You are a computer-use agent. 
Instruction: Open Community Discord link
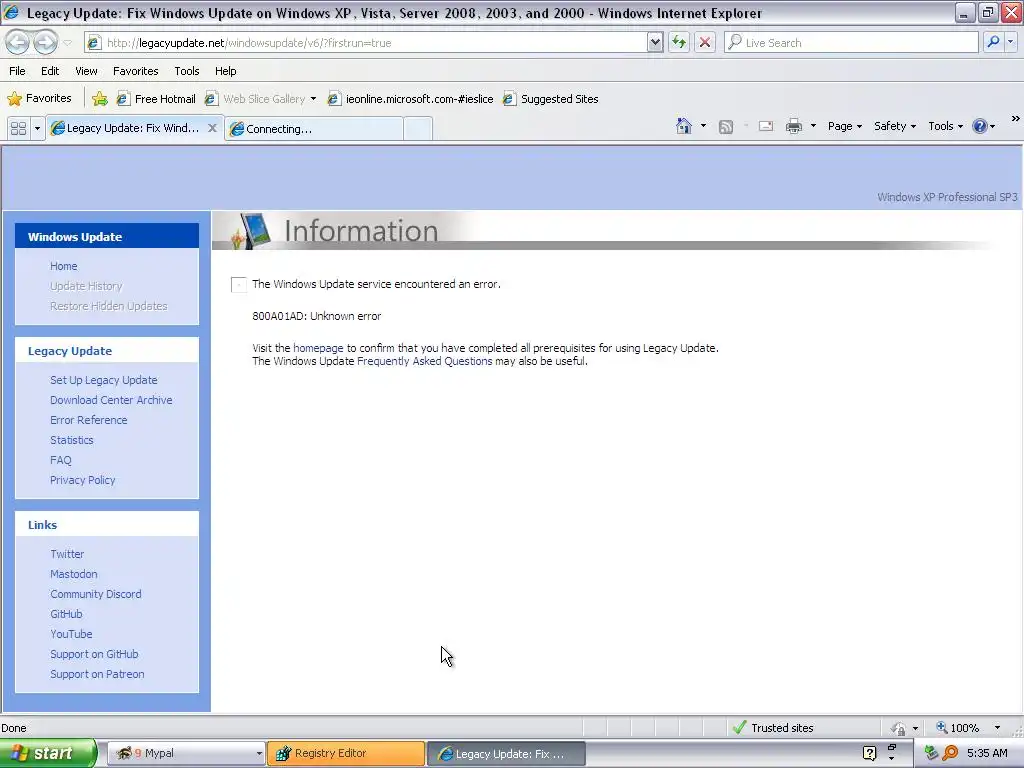[x=96, y=594]
